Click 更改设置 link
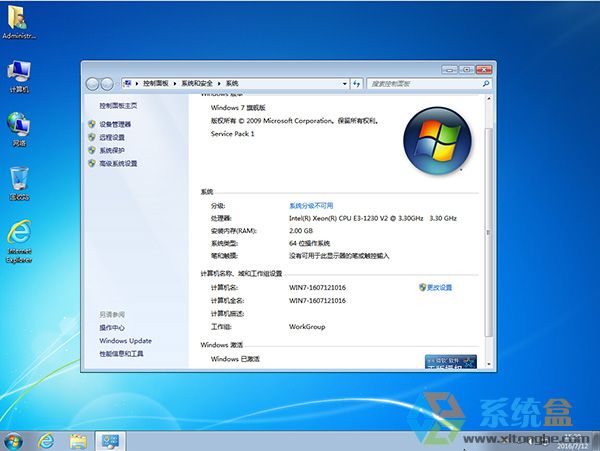The image size is (600, 451). tap(439, 287)
